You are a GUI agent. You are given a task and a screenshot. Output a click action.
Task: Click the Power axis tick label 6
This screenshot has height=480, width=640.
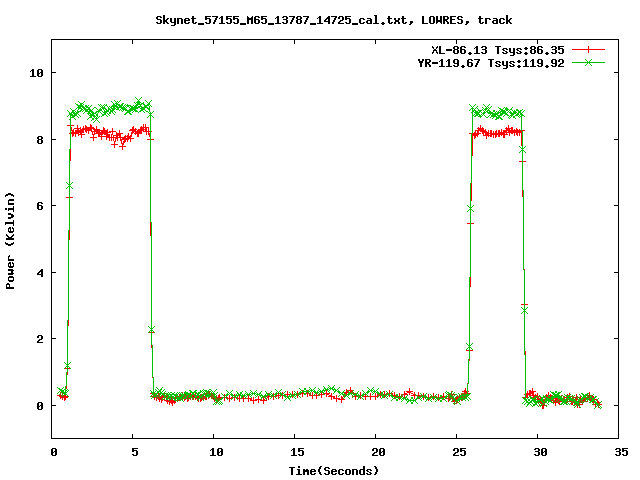click(40, 206)
